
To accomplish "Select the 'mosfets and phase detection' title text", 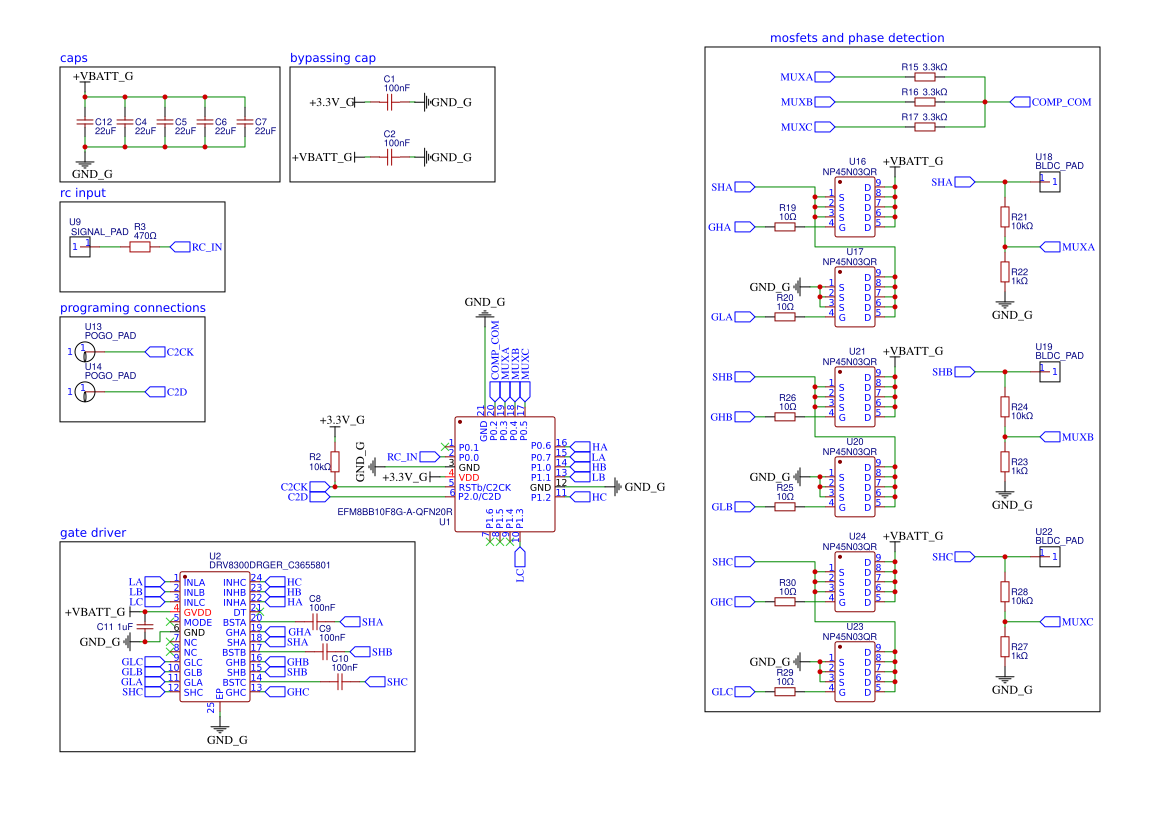I will pos(856,37).
